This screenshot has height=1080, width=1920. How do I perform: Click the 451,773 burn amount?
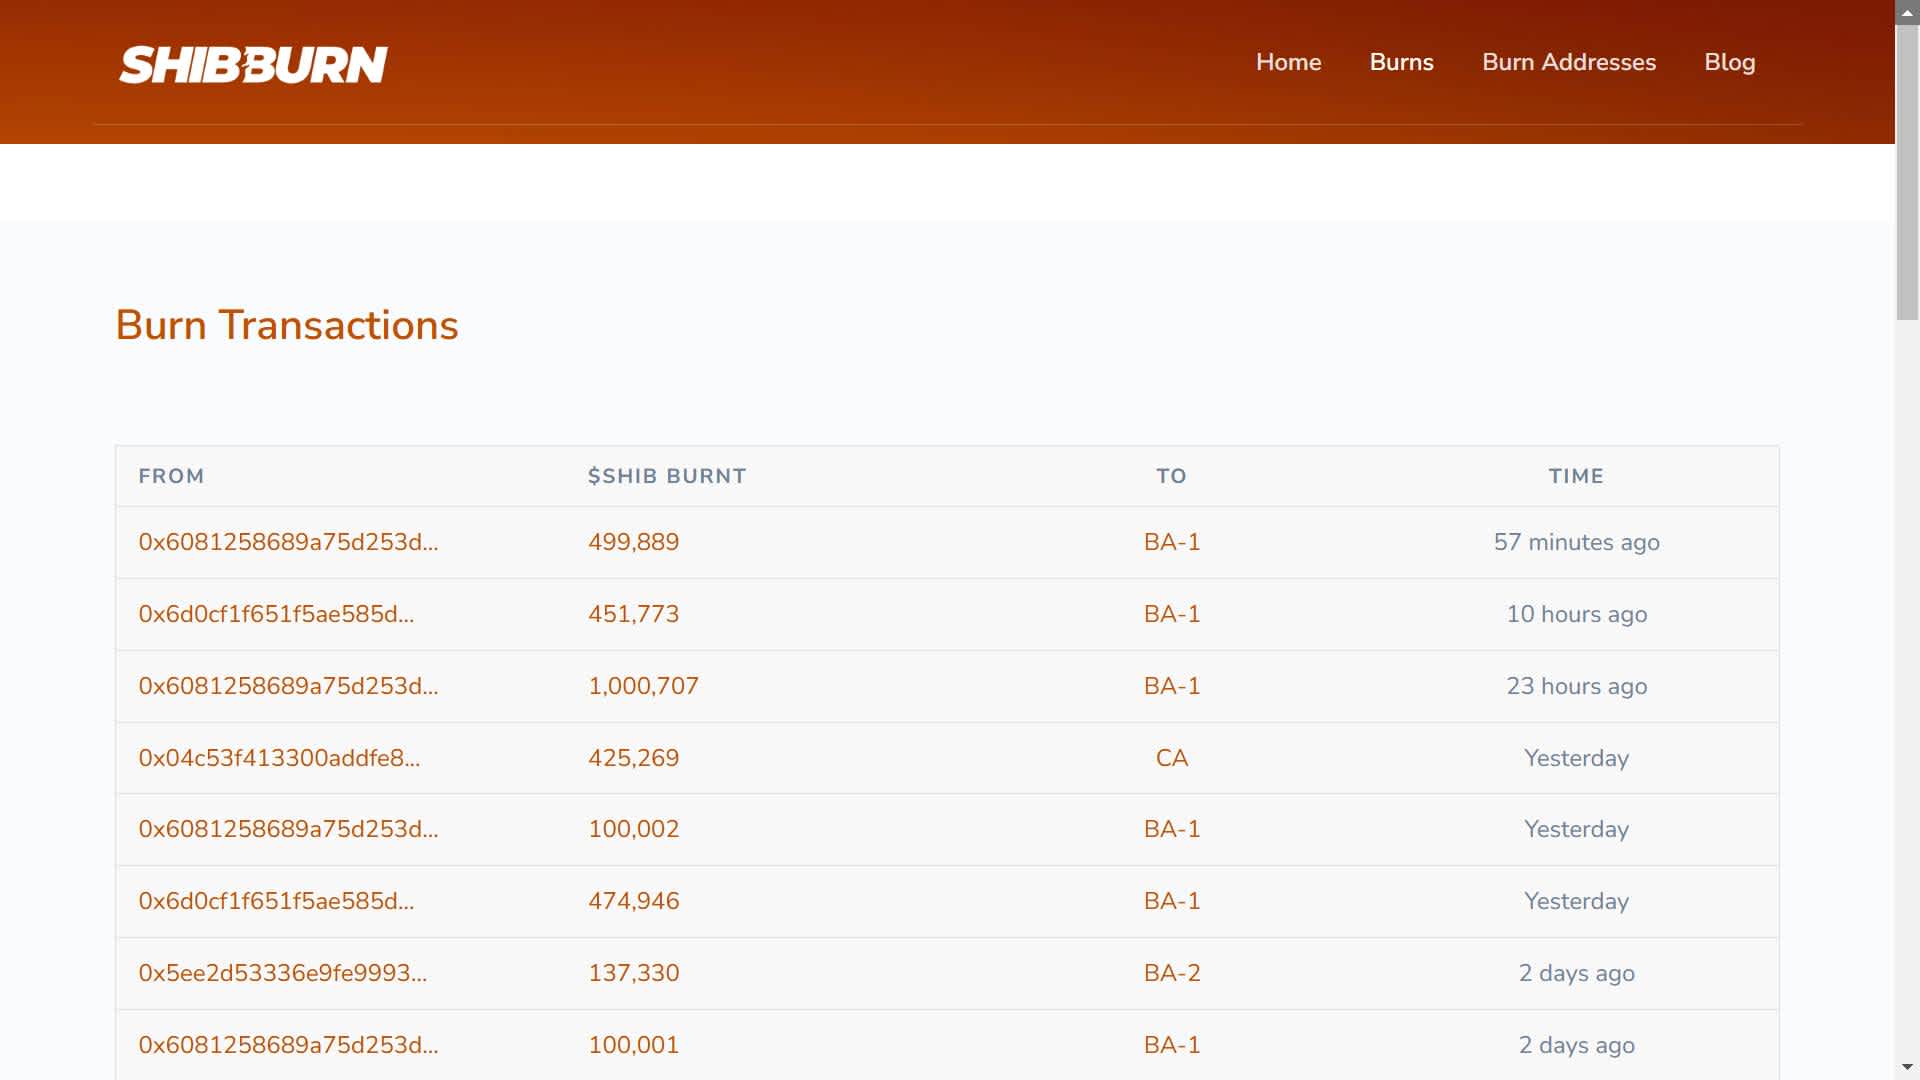pyautogui.click(x=633, y=614)
